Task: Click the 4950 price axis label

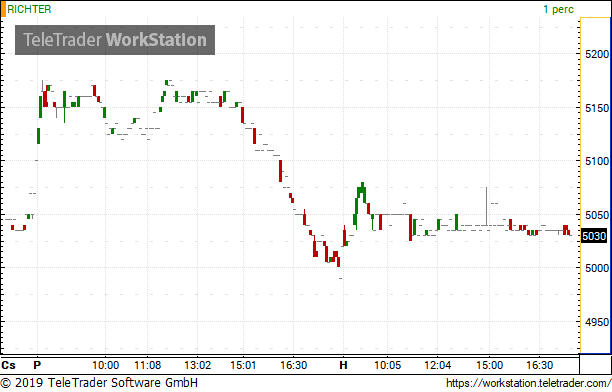Action: click(x=597, y=323)
